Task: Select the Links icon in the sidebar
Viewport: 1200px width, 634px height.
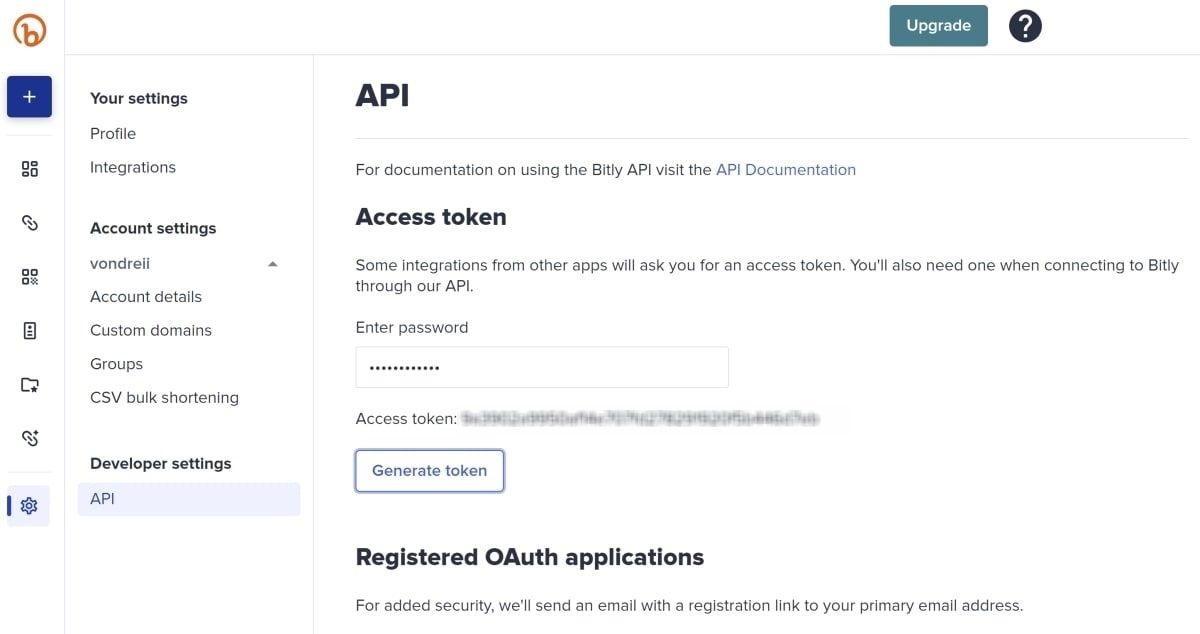Action: pos(29,222)
